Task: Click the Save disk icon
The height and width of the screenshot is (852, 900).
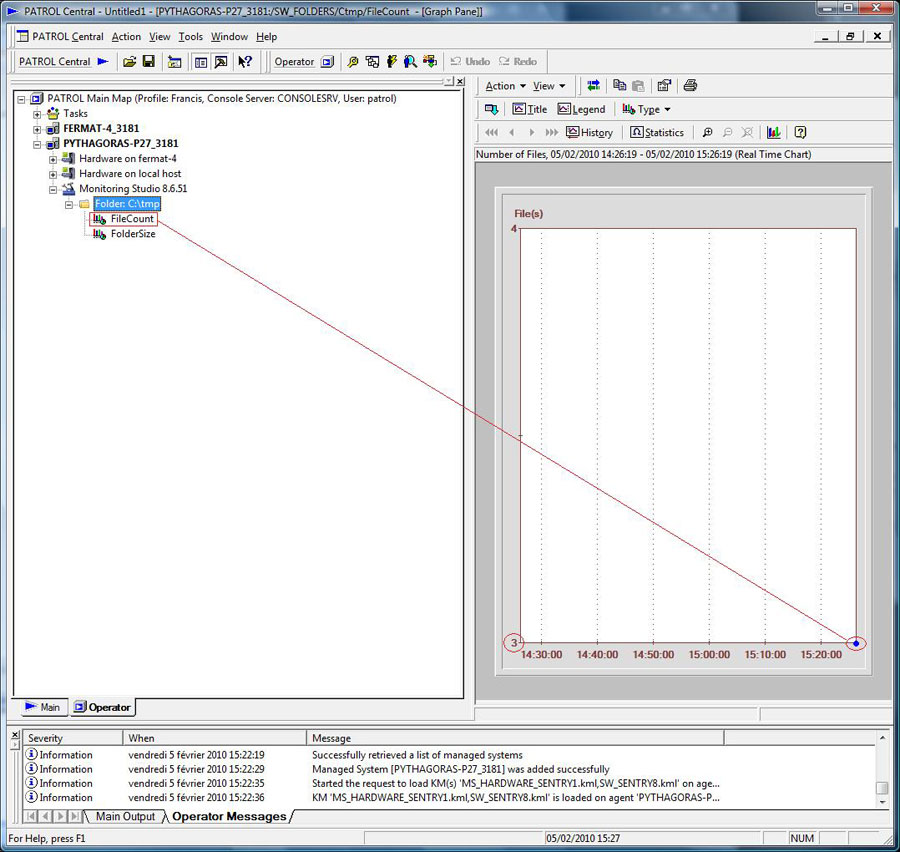Action: pos(149,62)
